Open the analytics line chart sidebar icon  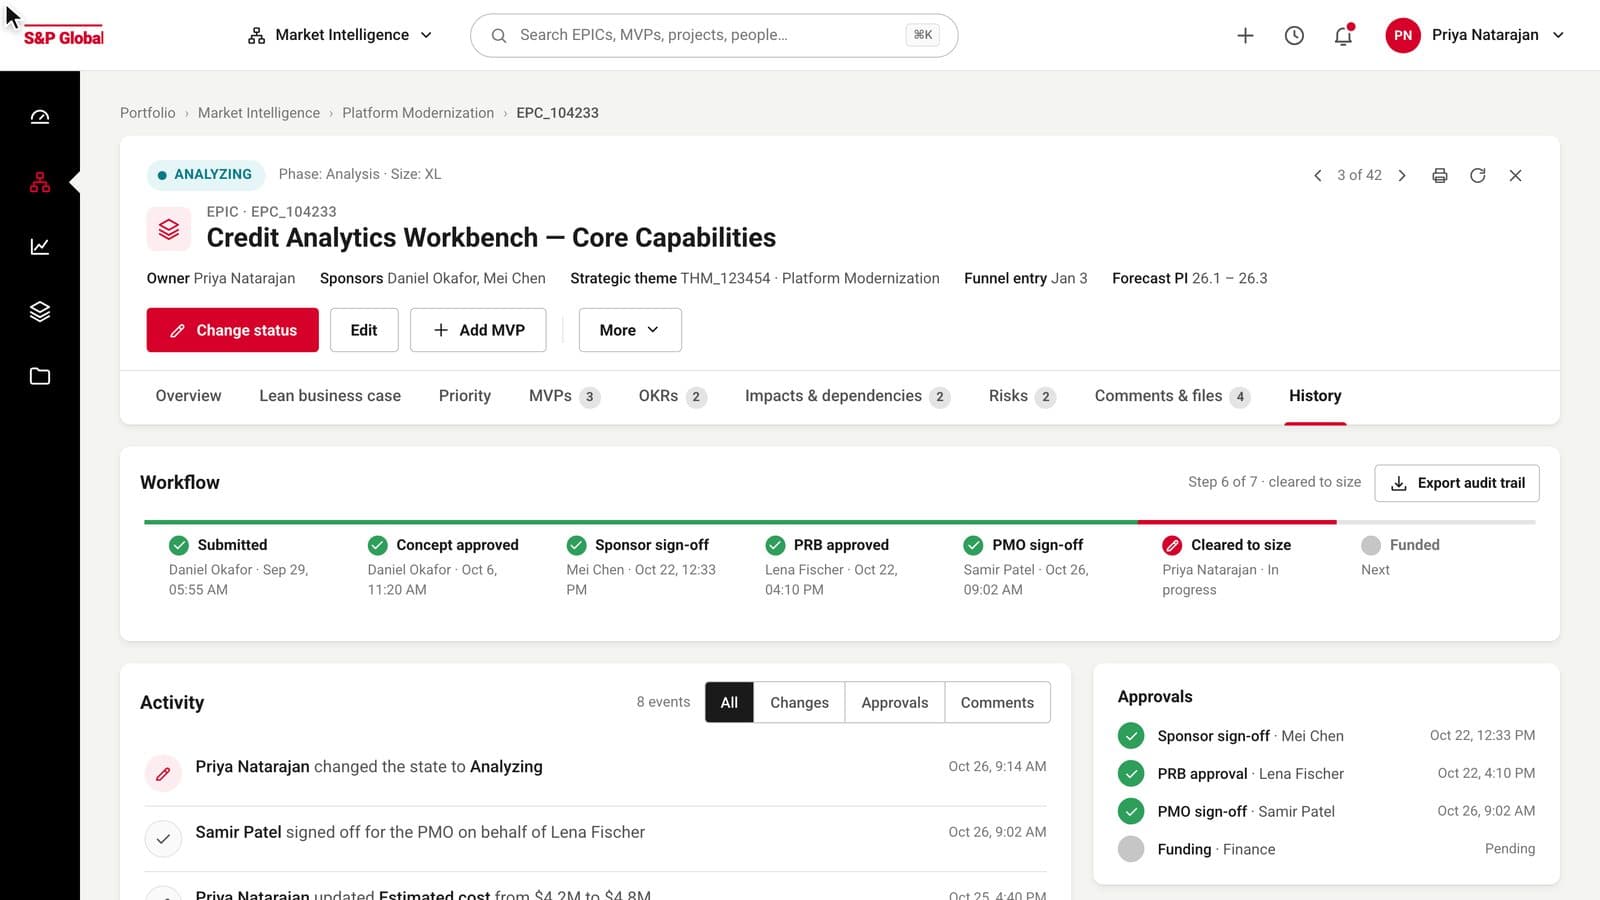(x=40, y=246)
